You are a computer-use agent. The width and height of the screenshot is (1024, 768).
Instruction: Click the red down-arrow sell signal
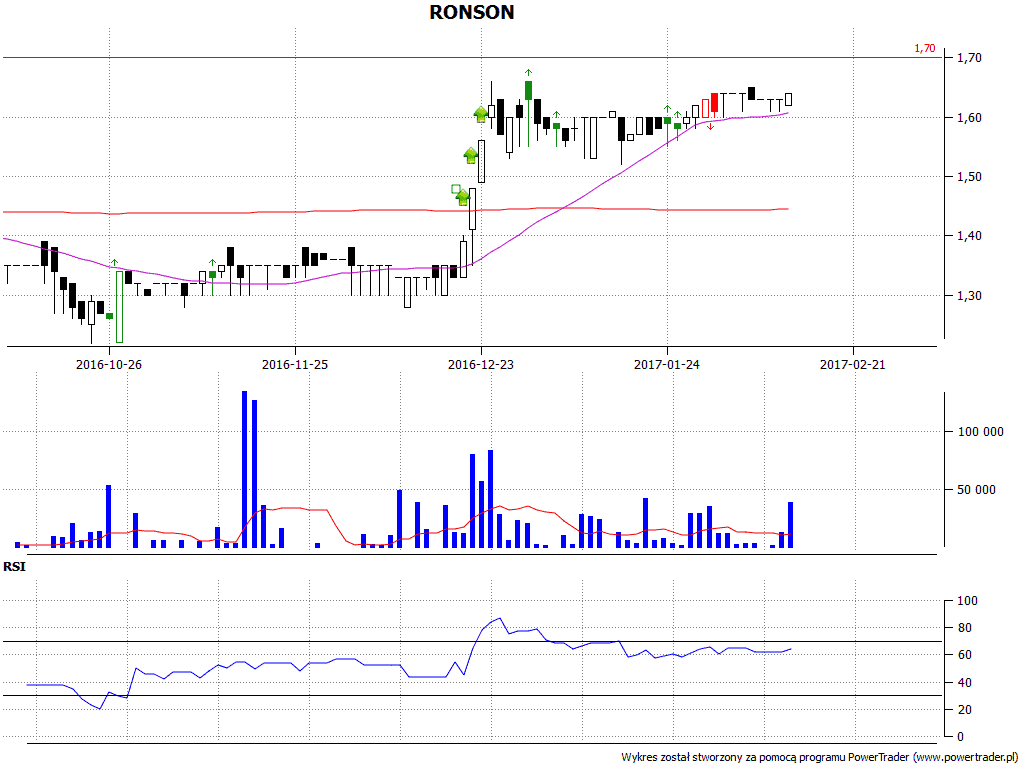tap(710, 127)
